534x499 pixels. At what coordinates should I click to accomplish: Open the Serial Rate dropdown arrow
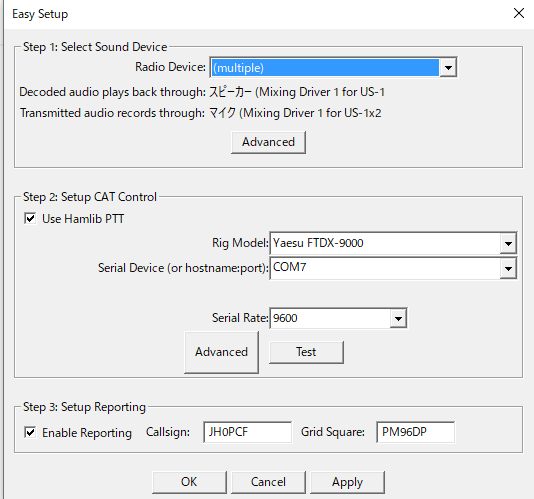click(398, 318)
